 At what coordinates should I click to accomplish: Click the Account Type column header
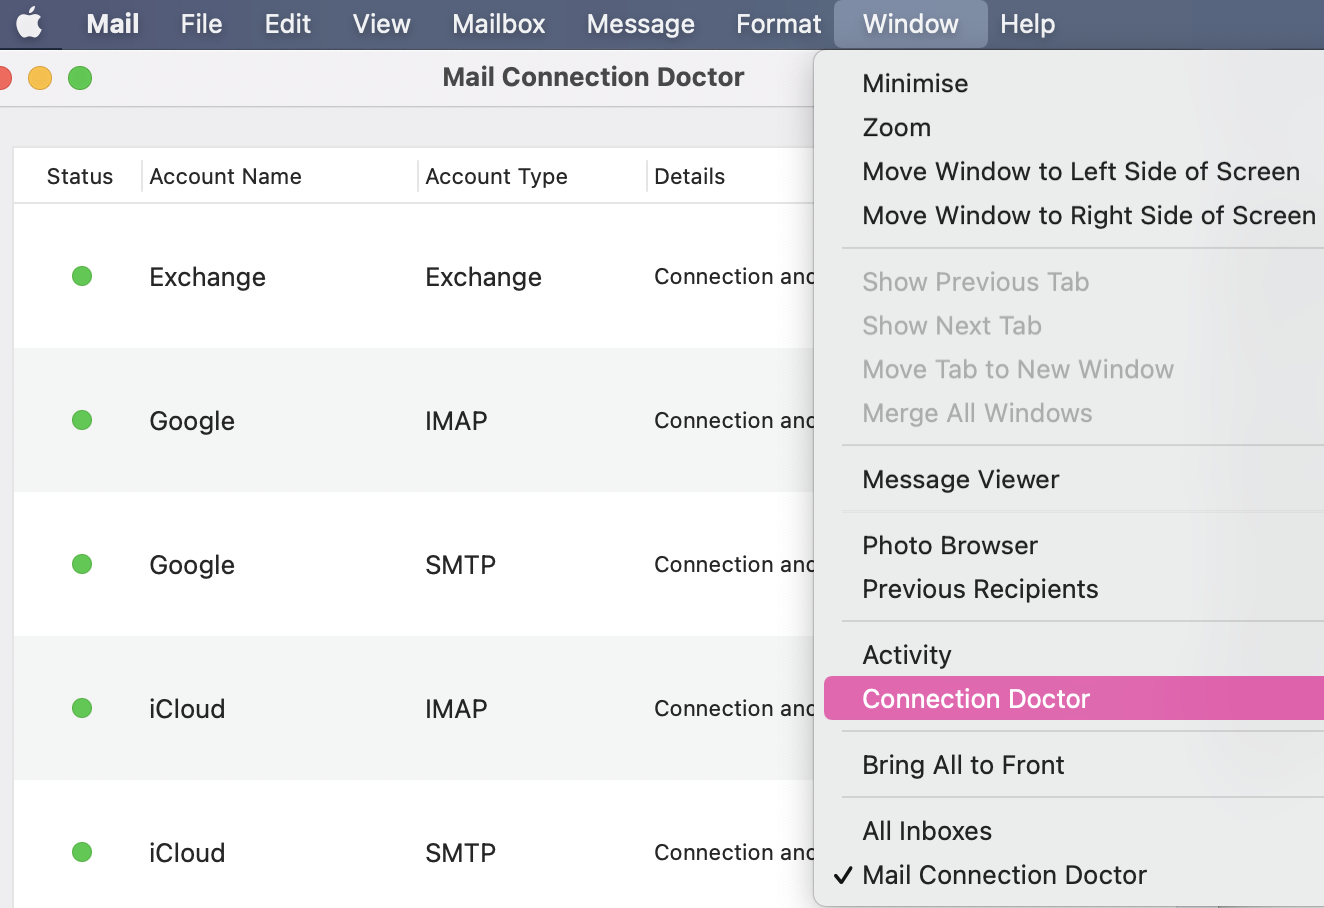click(496, 177)
